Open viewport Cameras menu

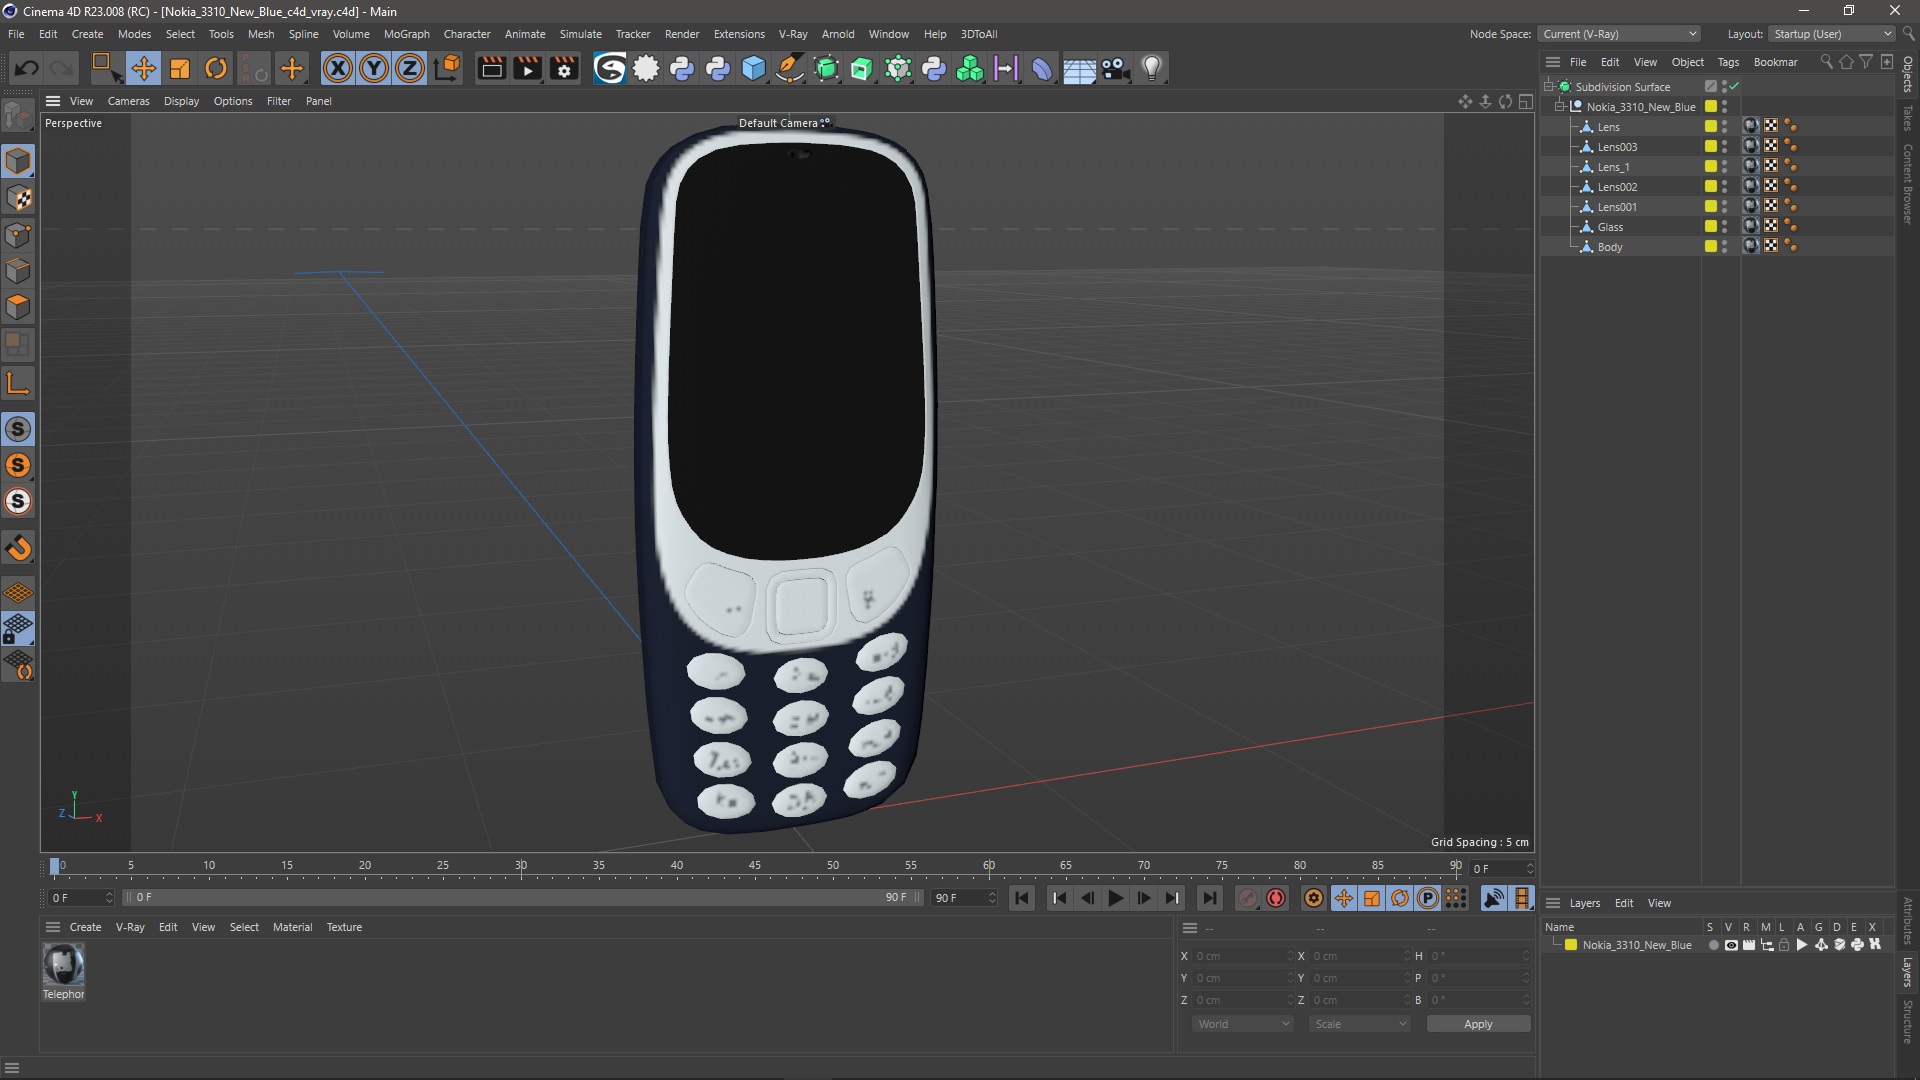[128, 101]
